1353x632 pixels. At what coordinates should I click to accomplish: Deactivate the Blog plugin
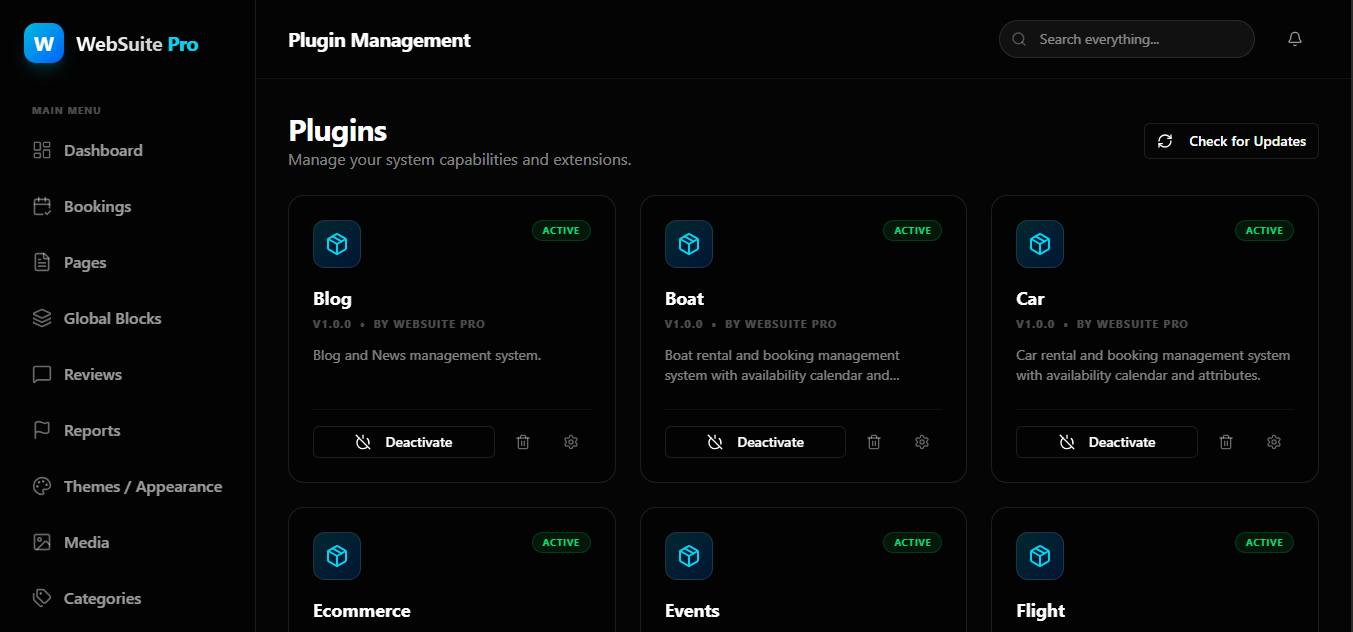click(x=404, y=442)
